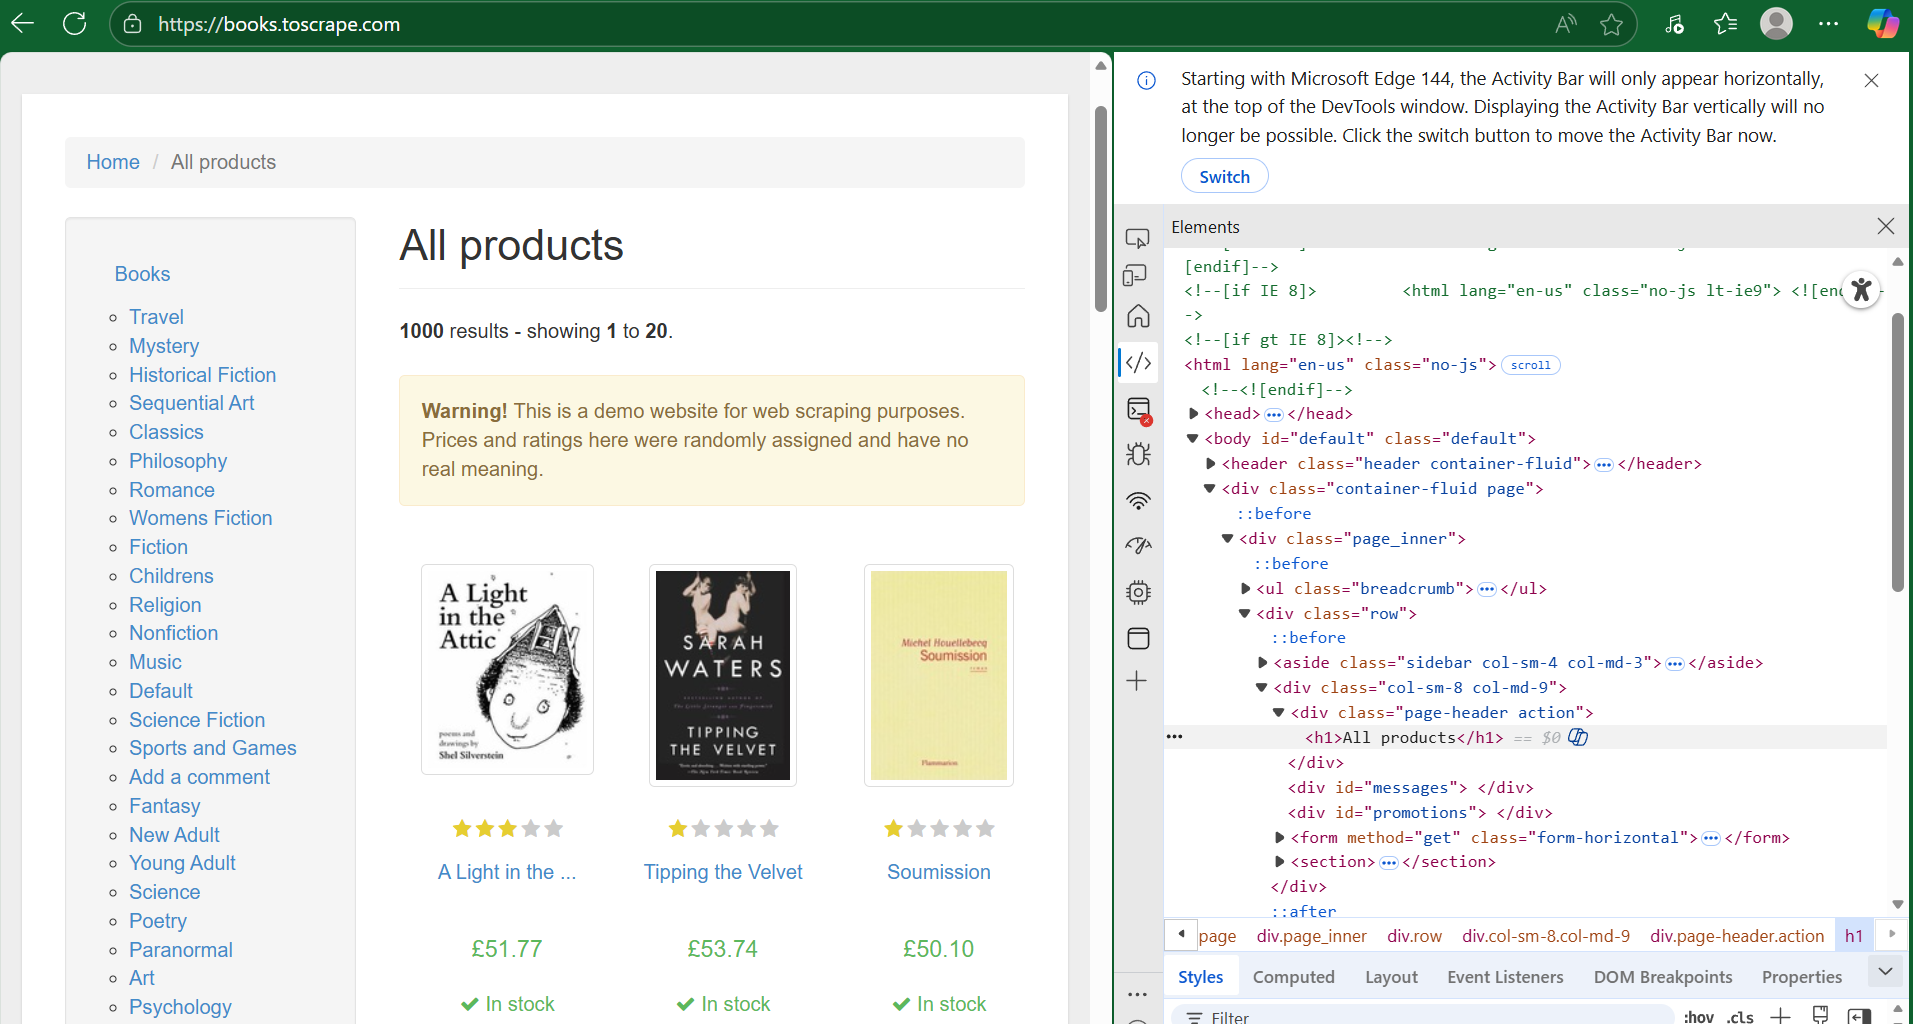Collapse the body element node
This screenshot has height=1024, width=1913.
click(1192, 439)
